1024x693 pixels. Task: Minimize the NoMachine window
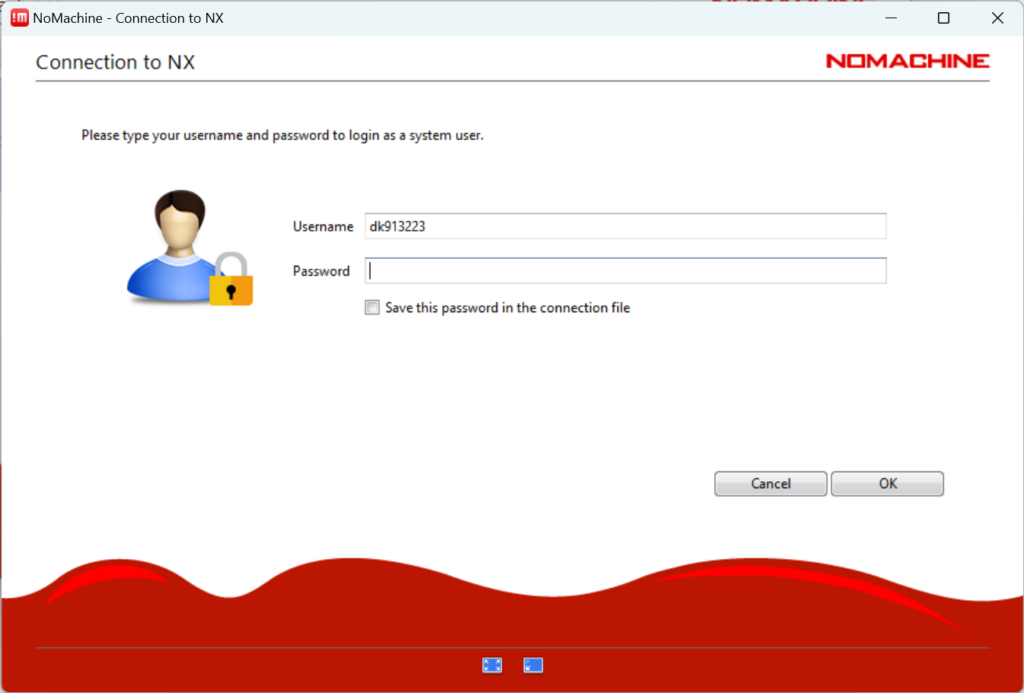coord(890,17)
